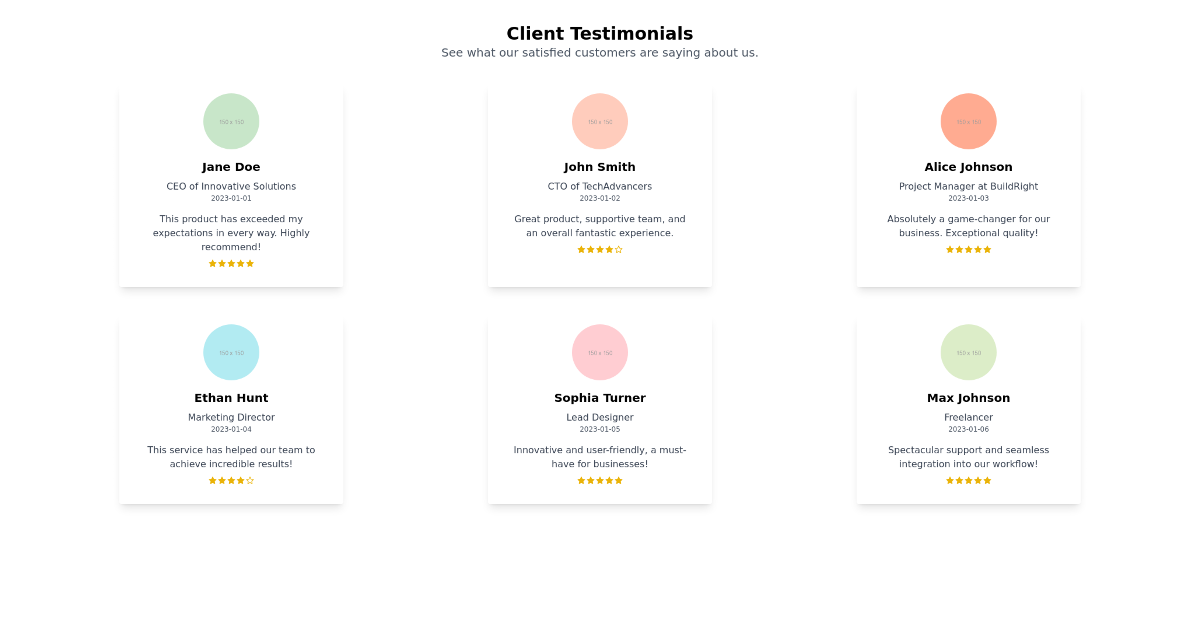Click Ethan Hunt's light blue avatar
The width and height of the screenshot is (1200, 630).
pos(231,352)
